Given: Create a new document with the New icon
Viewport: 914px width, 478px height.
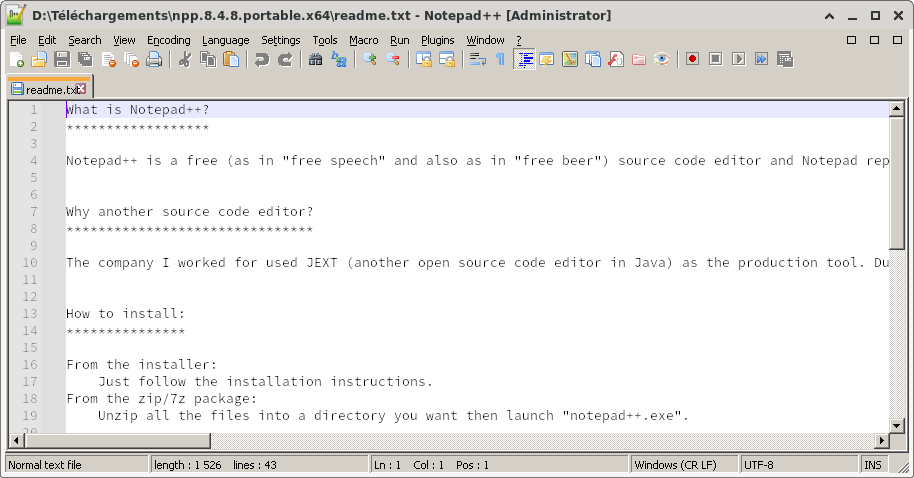Looking at the screenshot, I should pyautogui.click(x=16, y=59).
